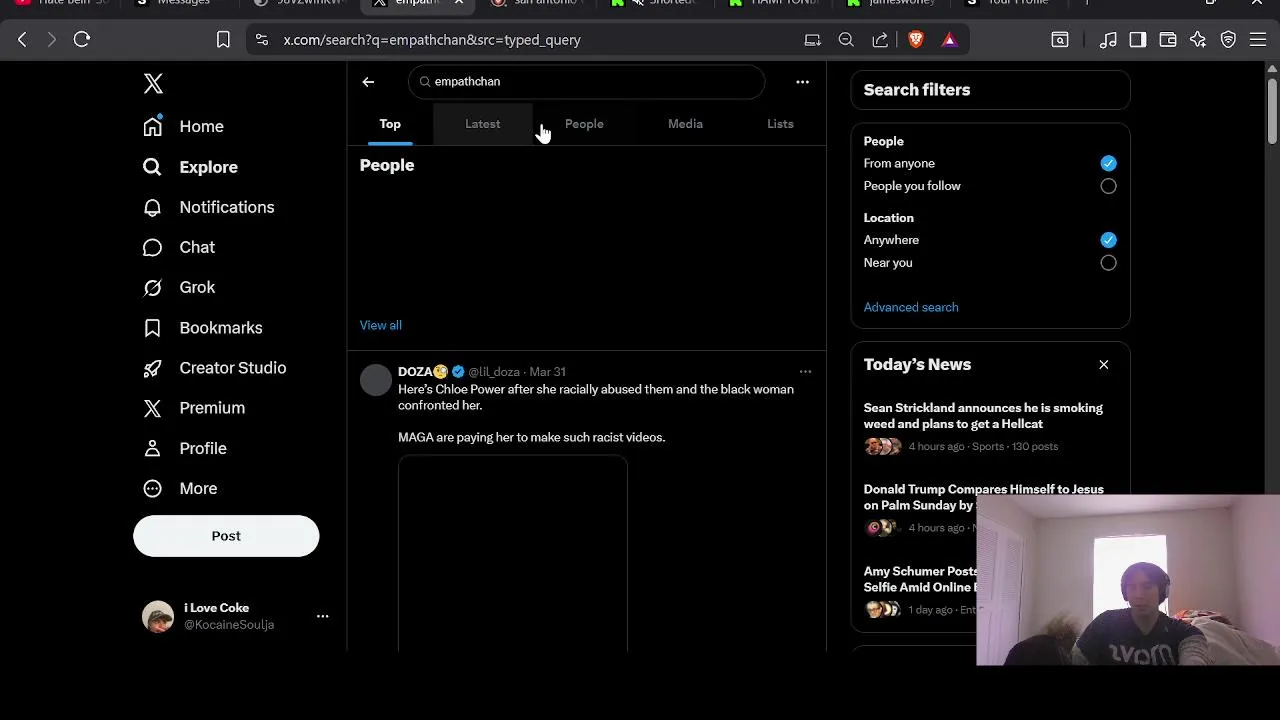Open Sean Strickland news headline
This screenshot has height=720, width=1280.
983,416
